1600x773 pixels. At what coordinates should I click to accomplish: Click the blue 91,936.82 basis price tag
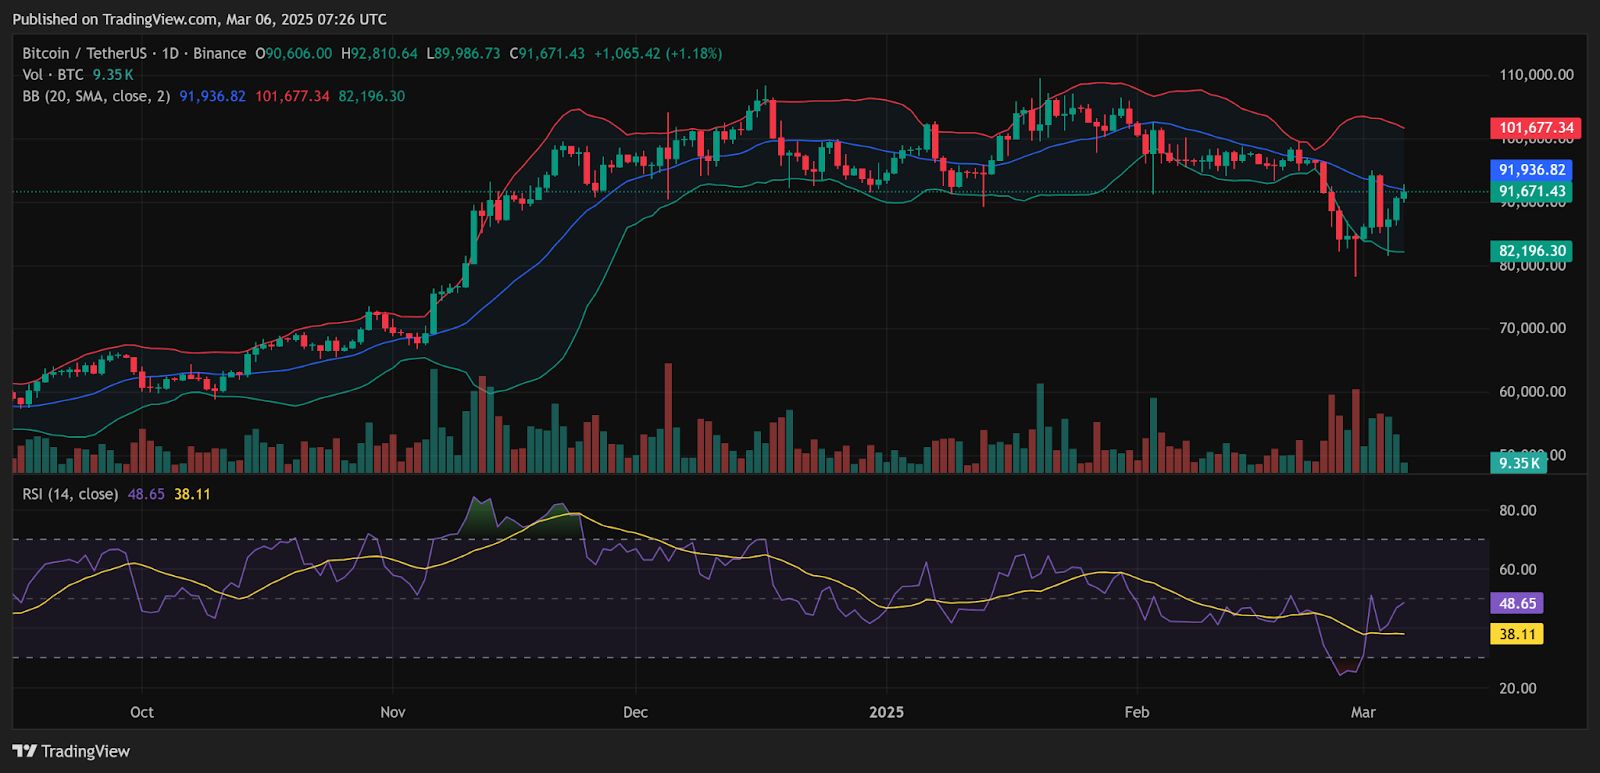coord(1530,171)
